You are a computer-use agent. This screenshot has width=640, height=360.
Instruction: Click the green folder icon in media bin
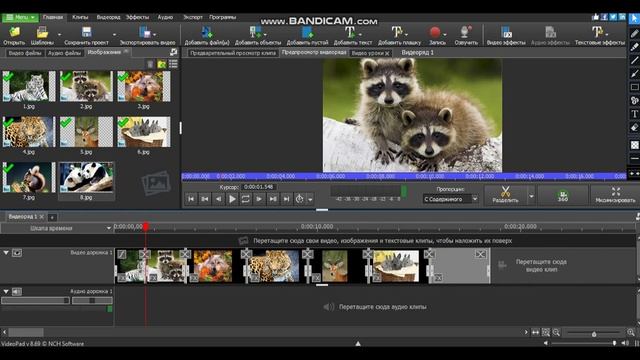(162, 64)
